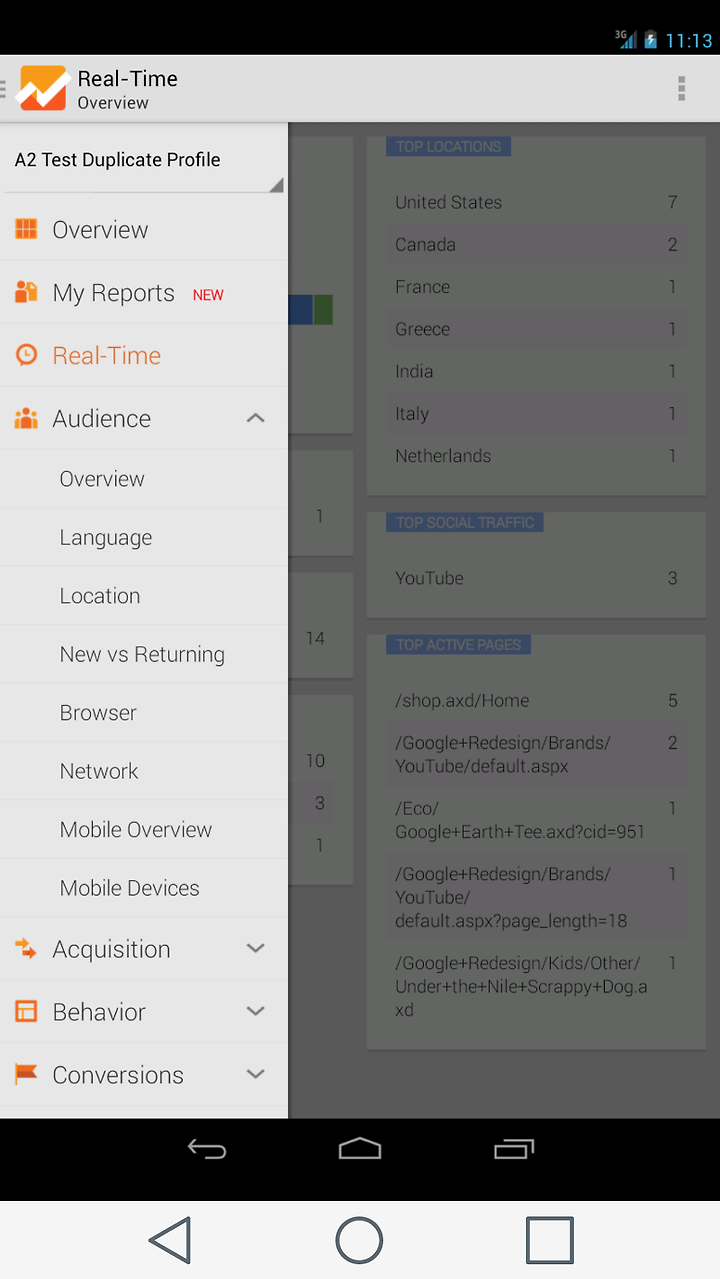Select the Behavior menu label

[99, 1012]
